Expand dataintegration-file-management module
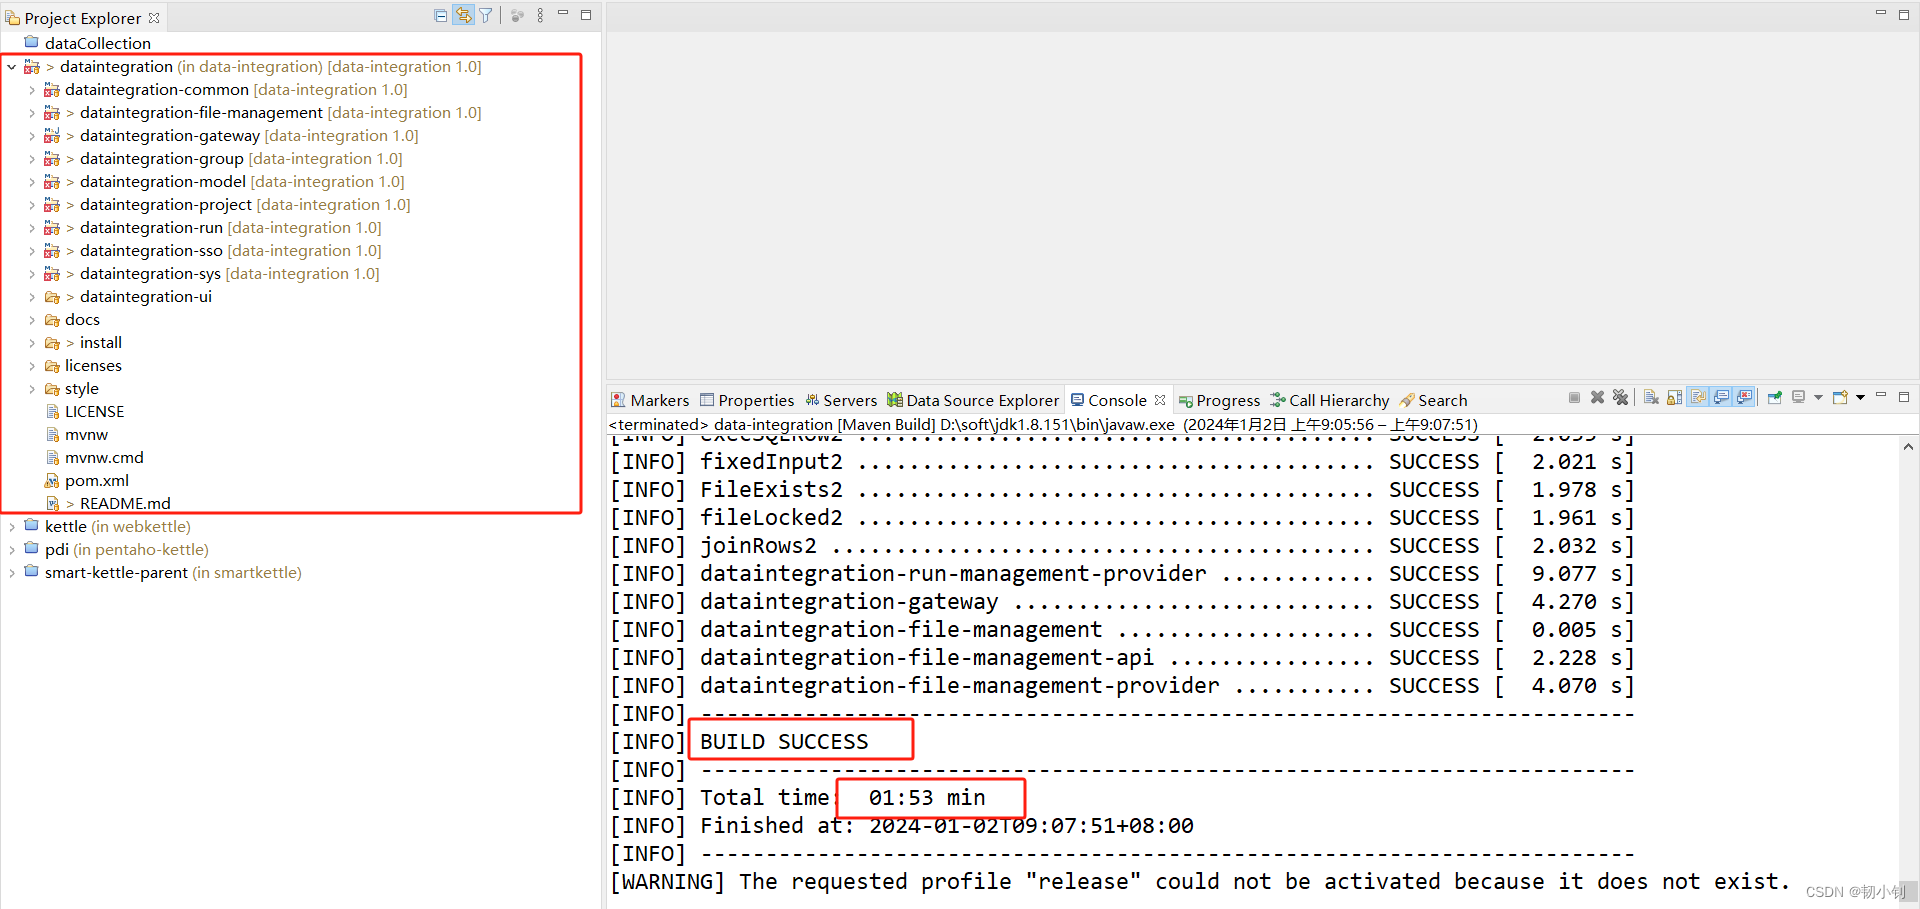The height and width of the screenshot is (909, 1920). click(32, 113)
